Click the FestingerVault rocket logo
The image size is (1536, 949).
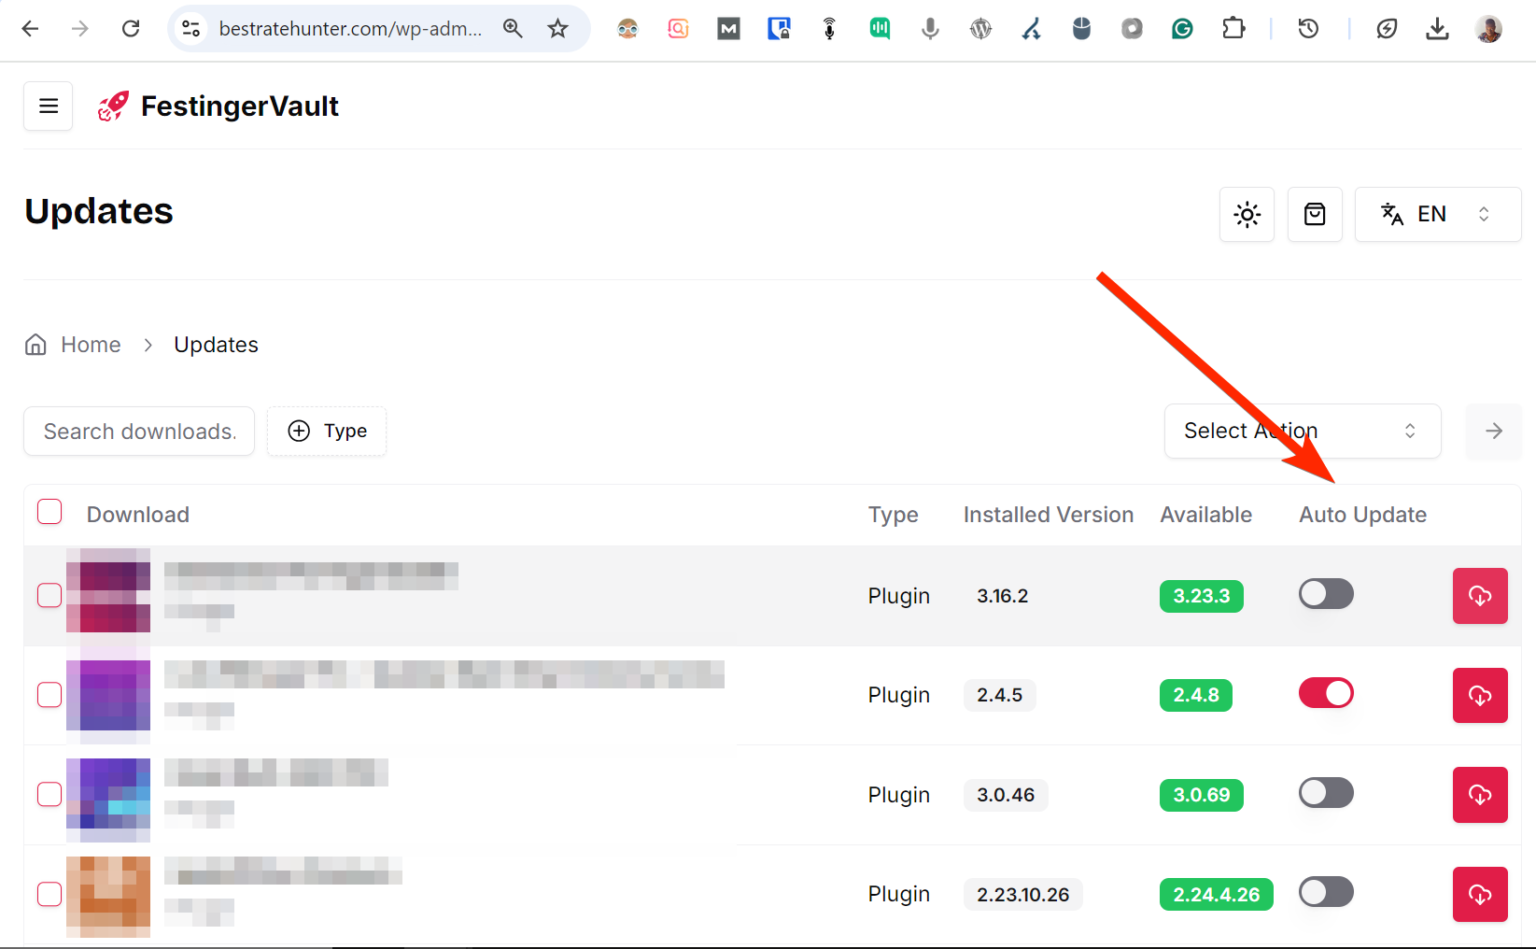click(x=112, y=105)
